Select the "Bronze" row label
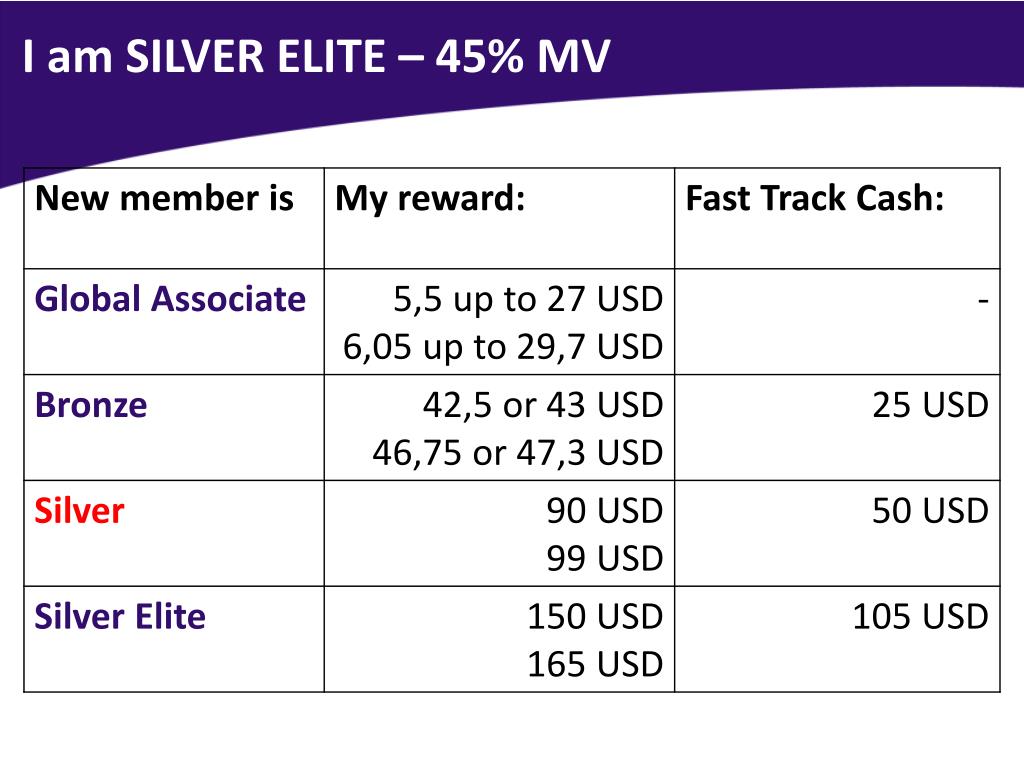This screenshot has width=1024, height=768. coord(91,405)
